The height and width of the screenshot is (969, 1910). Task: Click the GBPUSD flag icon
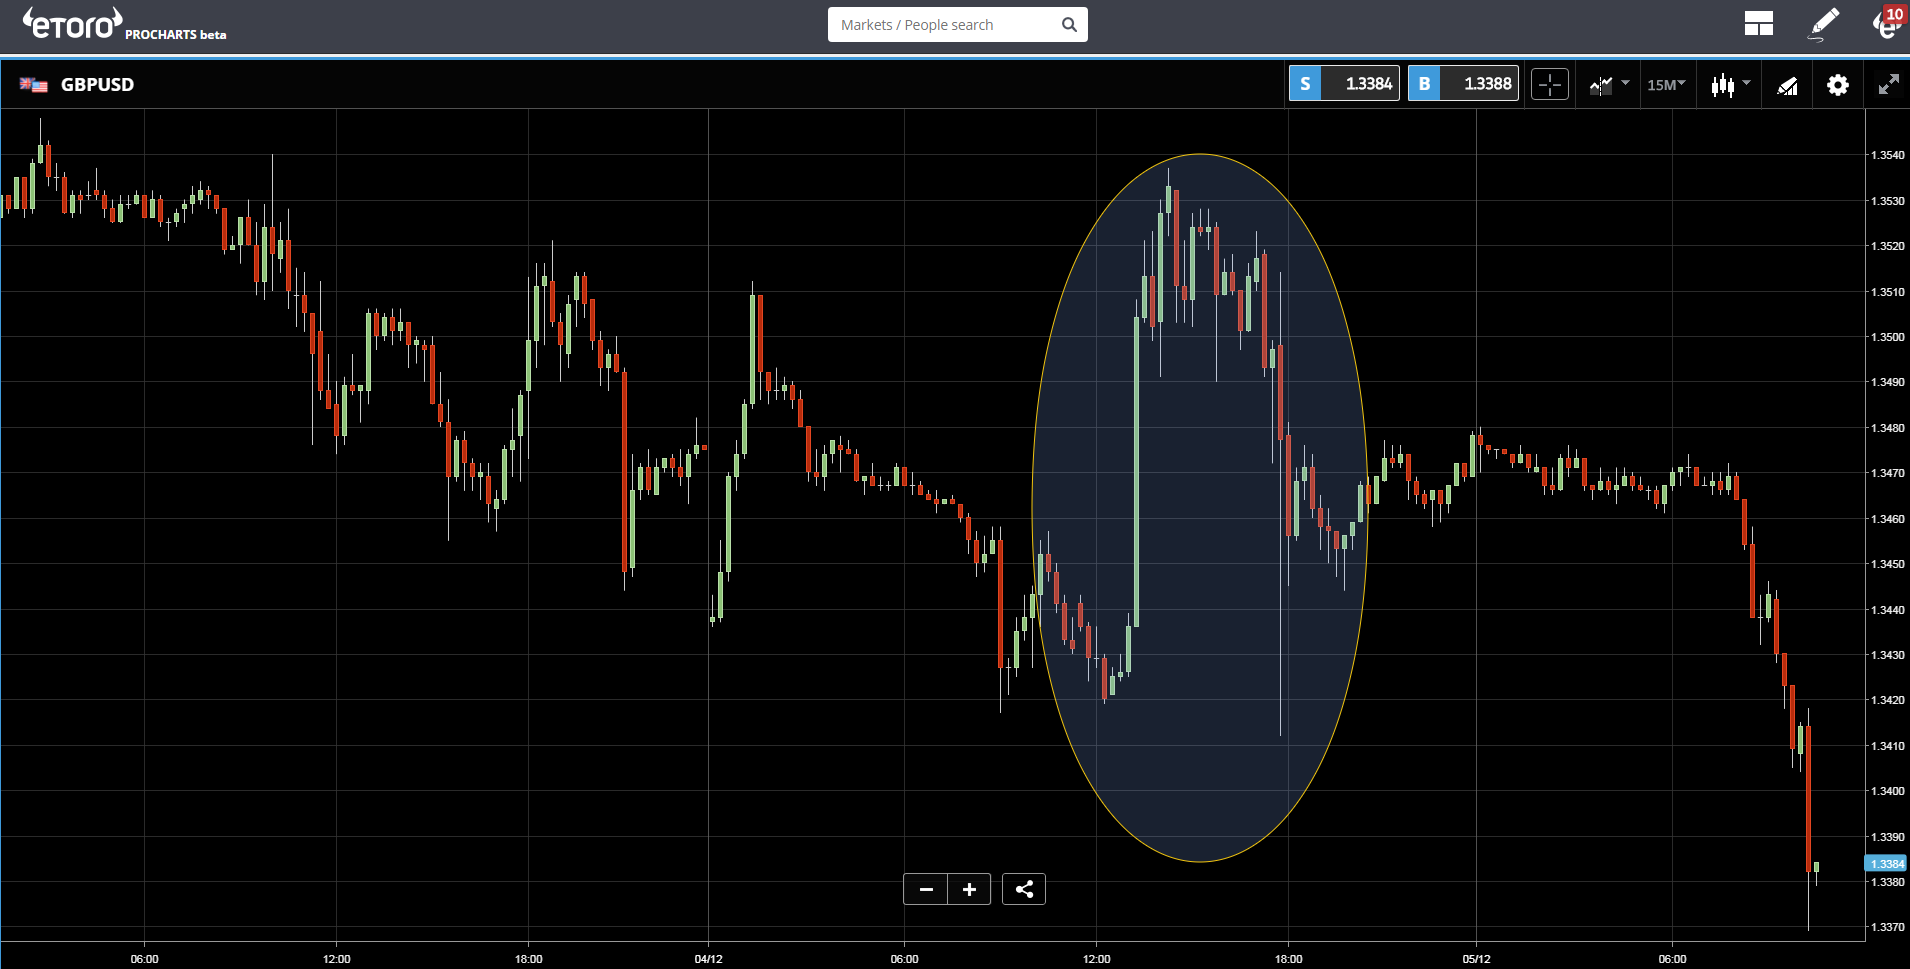pos(33,85)
